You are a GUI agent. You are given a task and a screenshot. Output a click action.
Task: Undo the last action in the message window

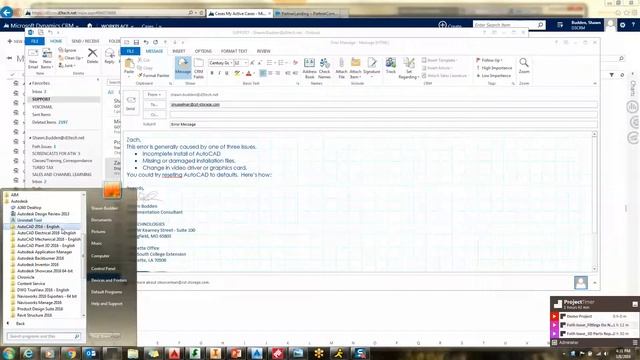click(x=146, y=42)
